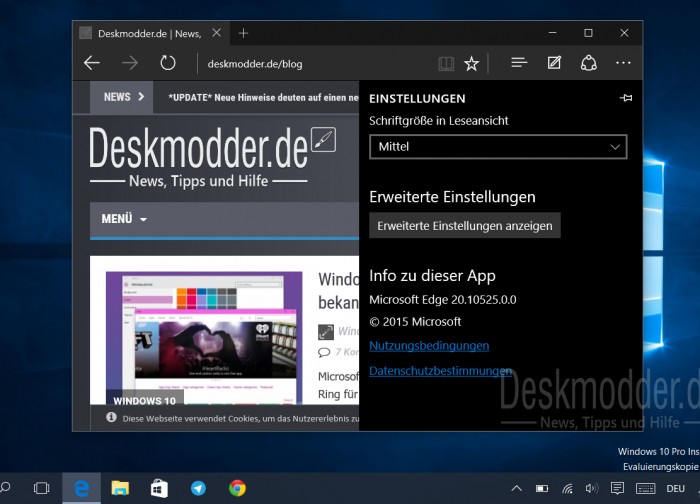Screen dimensions: 700x504
Task: Click Erweiterte Einstellungen anzeigen button
Action: (x=465, y=225)
